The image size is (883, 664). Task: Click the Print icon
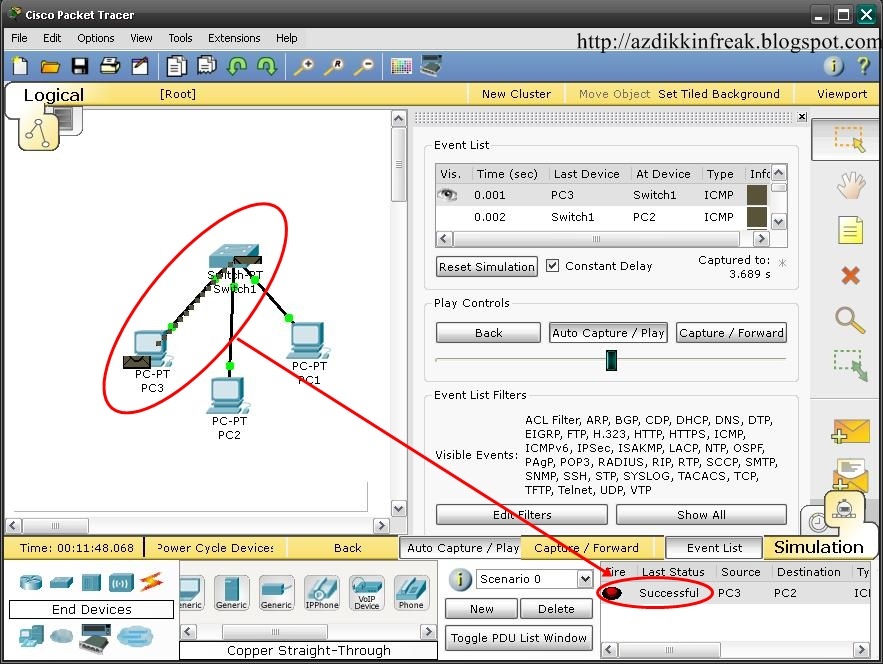(x=110, y=66)
